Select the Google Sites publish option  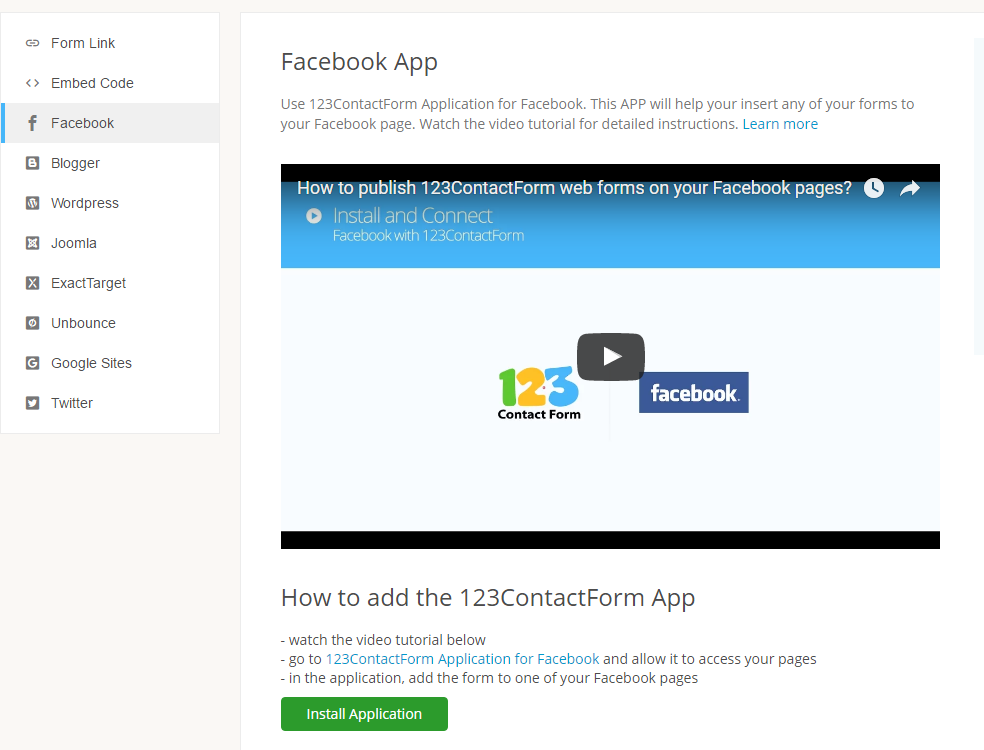(x=110, y=363)
